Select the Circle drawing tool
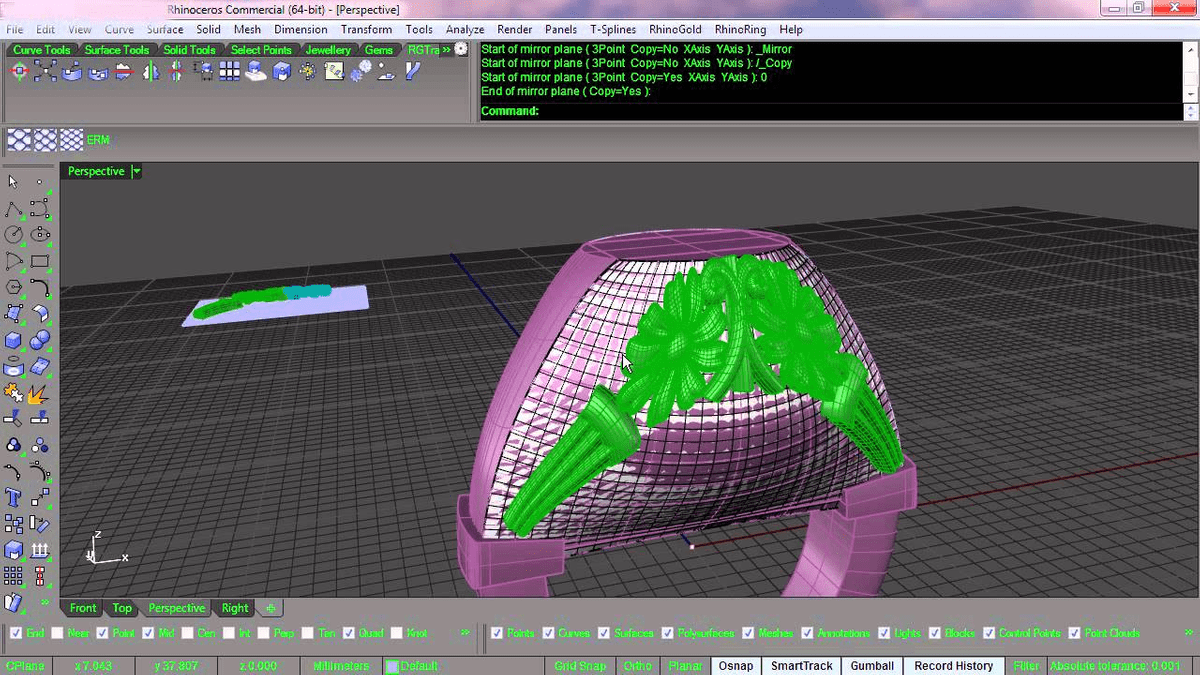The image size is (1200, 675). click(x=14, y=236)
